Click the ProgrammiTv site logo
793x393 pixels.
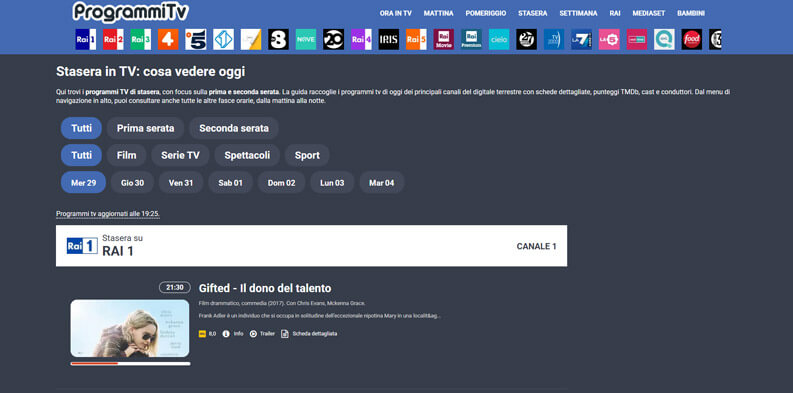(x=130, y=12)
